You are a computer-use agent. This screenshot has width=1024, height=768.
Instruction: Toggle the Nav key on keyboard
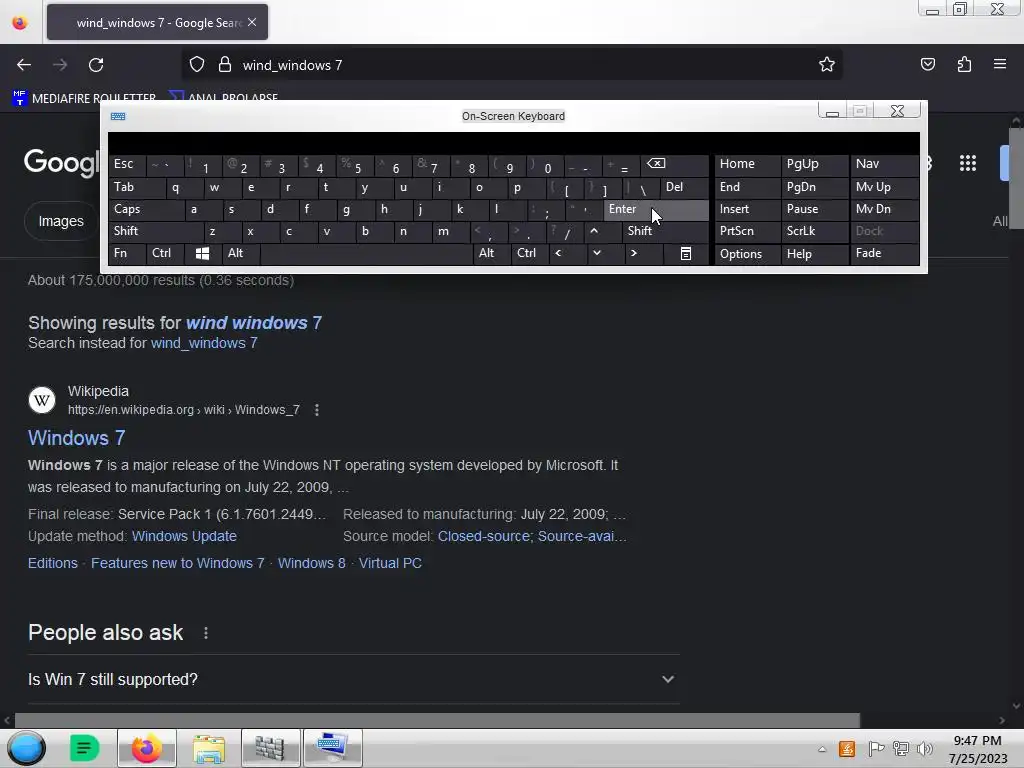coord(884,165)
